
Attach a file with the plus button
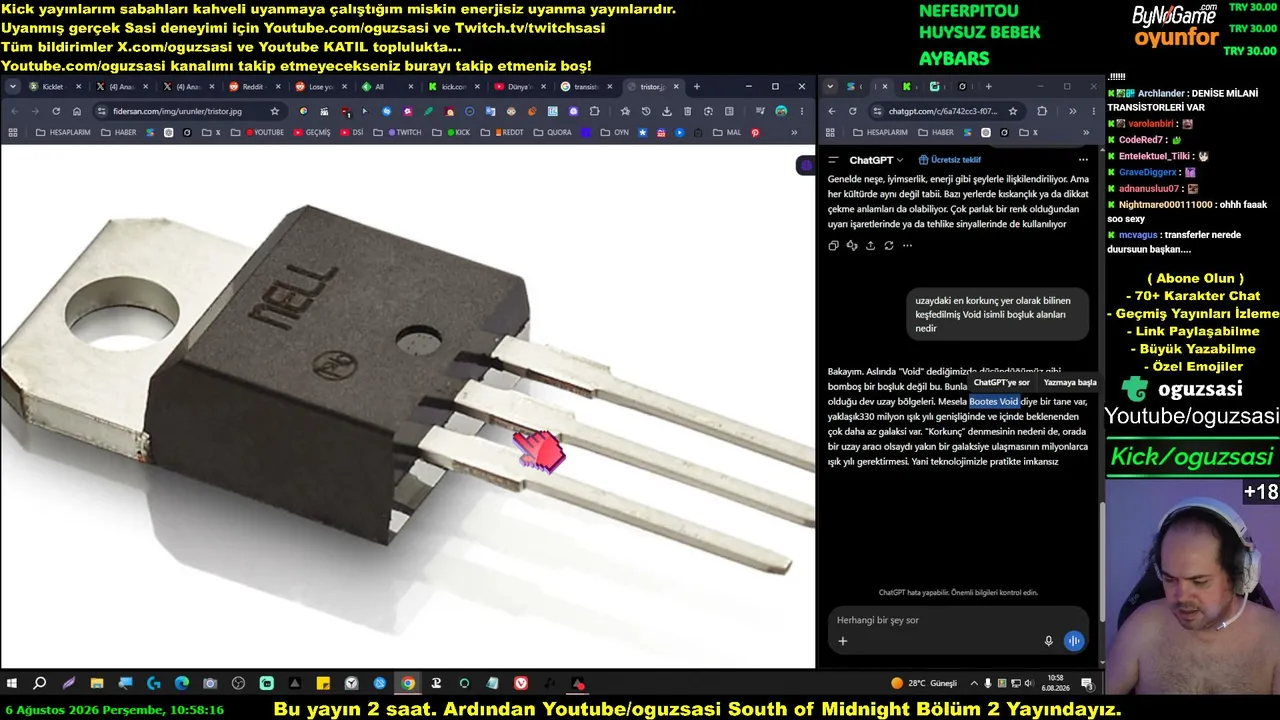coord(843,641)
